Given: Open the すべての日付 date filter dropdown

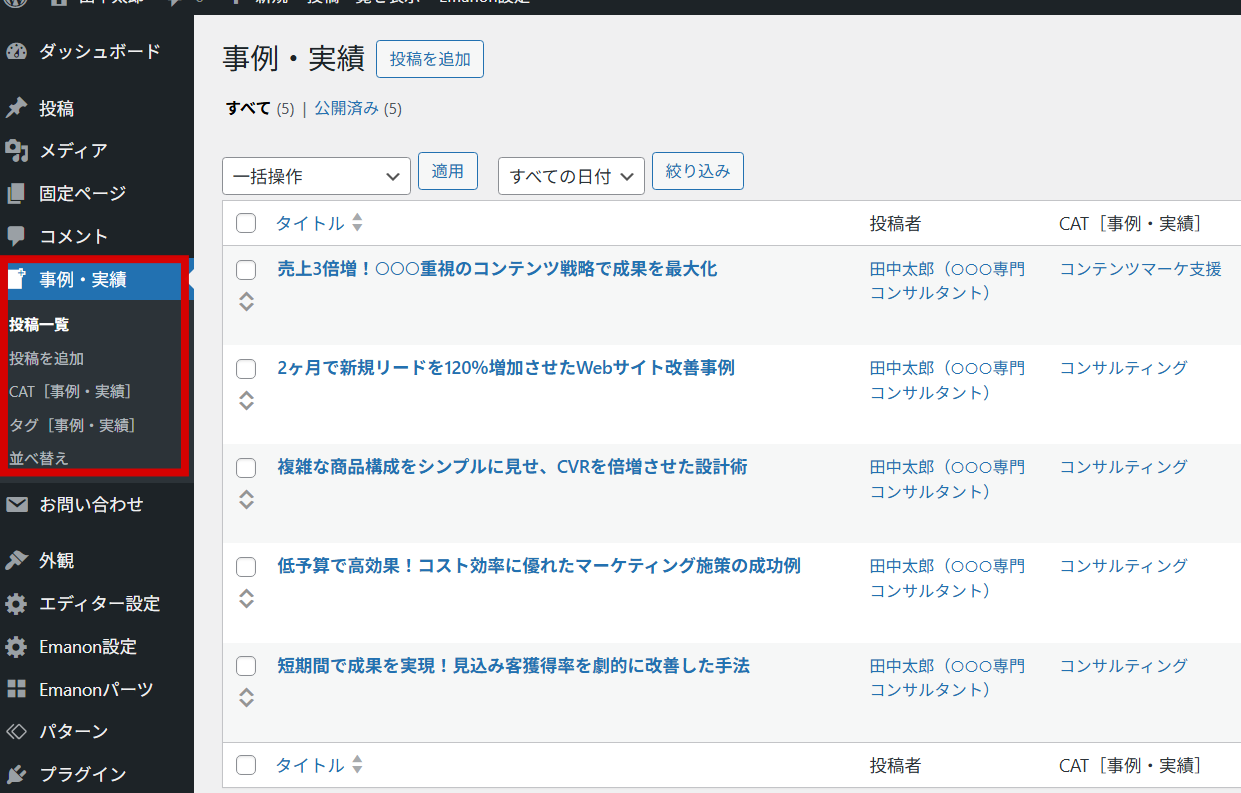Looking at the screenshot, I should pyautogui.click(x=571, y=176).
